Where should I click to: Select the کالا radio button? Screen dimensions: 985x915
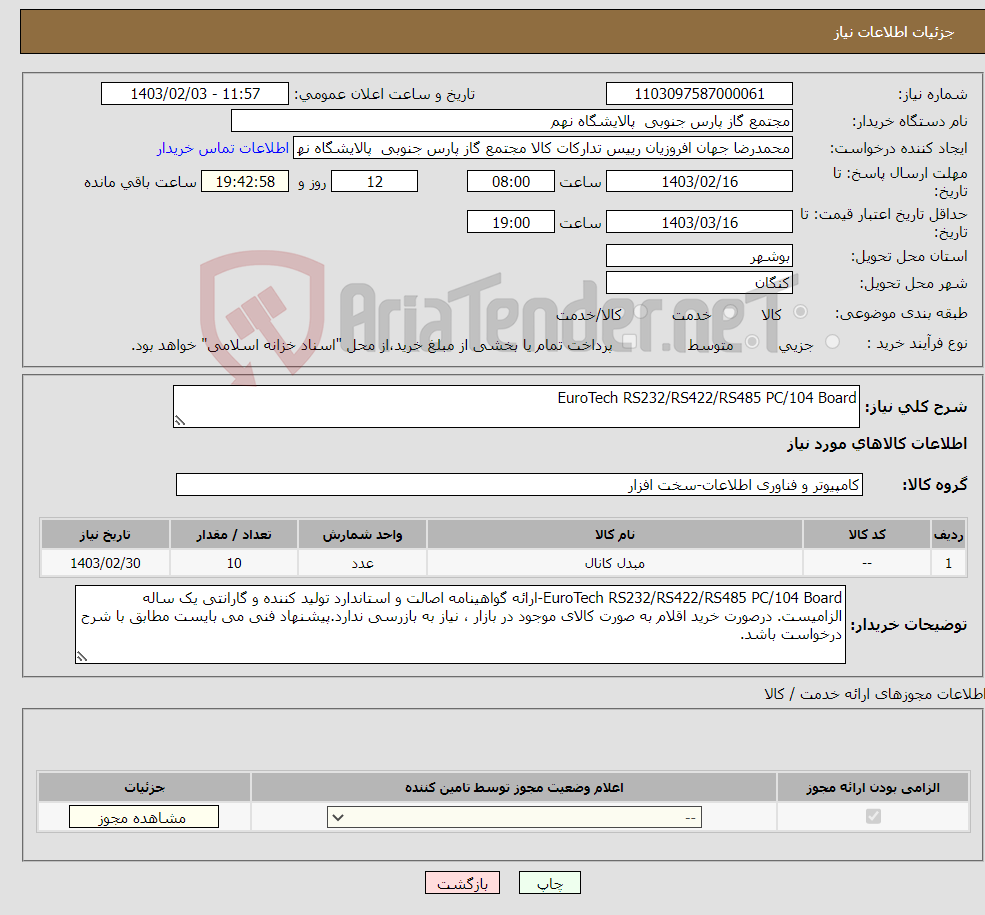click(800, 312)
